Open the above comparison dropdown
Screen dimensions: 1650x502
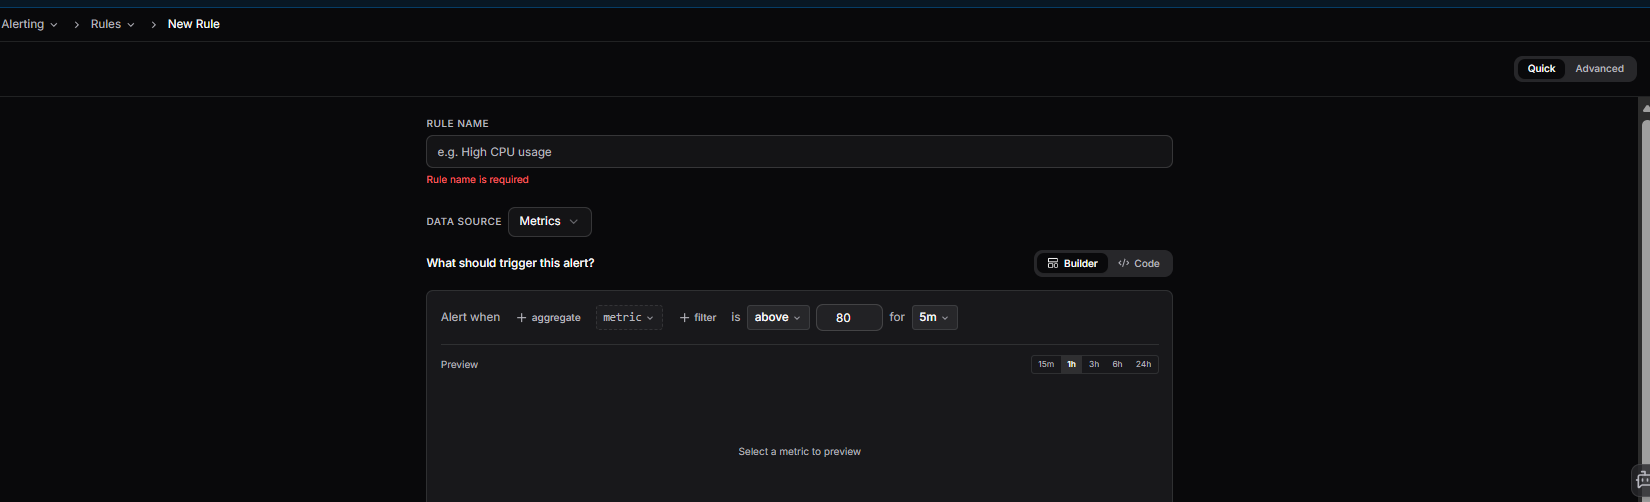[778, 318]
